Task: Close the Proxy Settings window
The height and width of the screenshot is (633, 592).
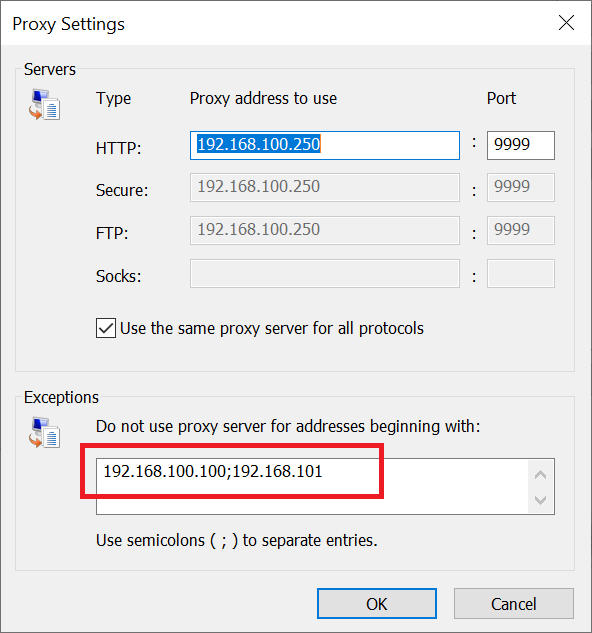Action: pos(566,23)
